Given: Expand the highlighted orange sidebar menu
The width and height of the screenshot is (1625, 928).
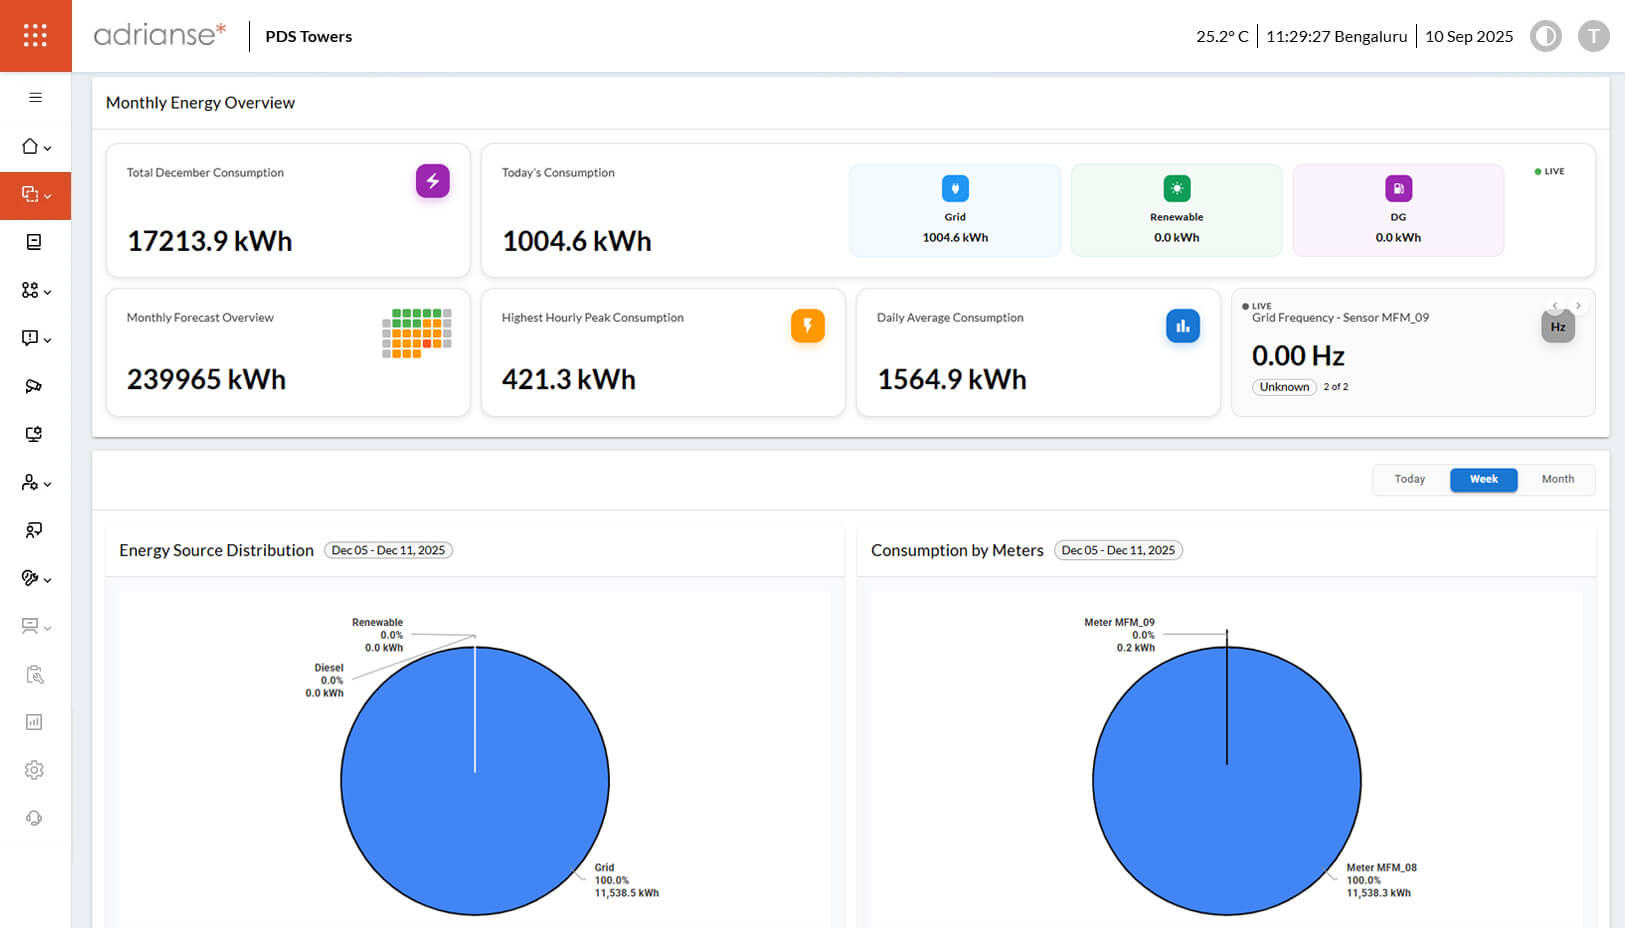Looking at the screenshot, I should (35, 195).
